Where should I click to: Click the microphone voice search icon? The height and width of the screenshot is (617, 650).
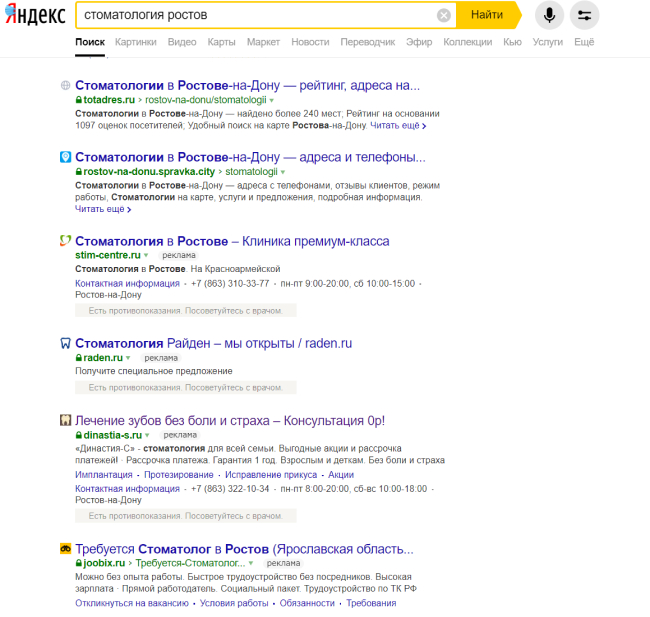tap(549, 15)
